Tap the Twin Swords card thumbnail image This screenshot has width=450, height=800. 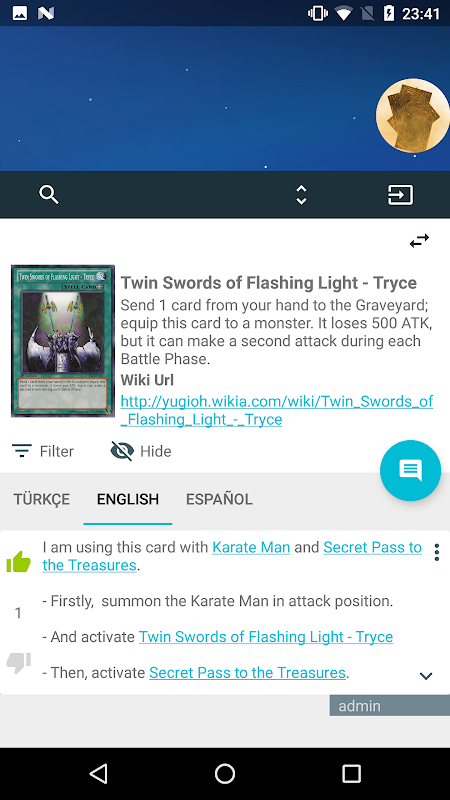click(63, 341)
